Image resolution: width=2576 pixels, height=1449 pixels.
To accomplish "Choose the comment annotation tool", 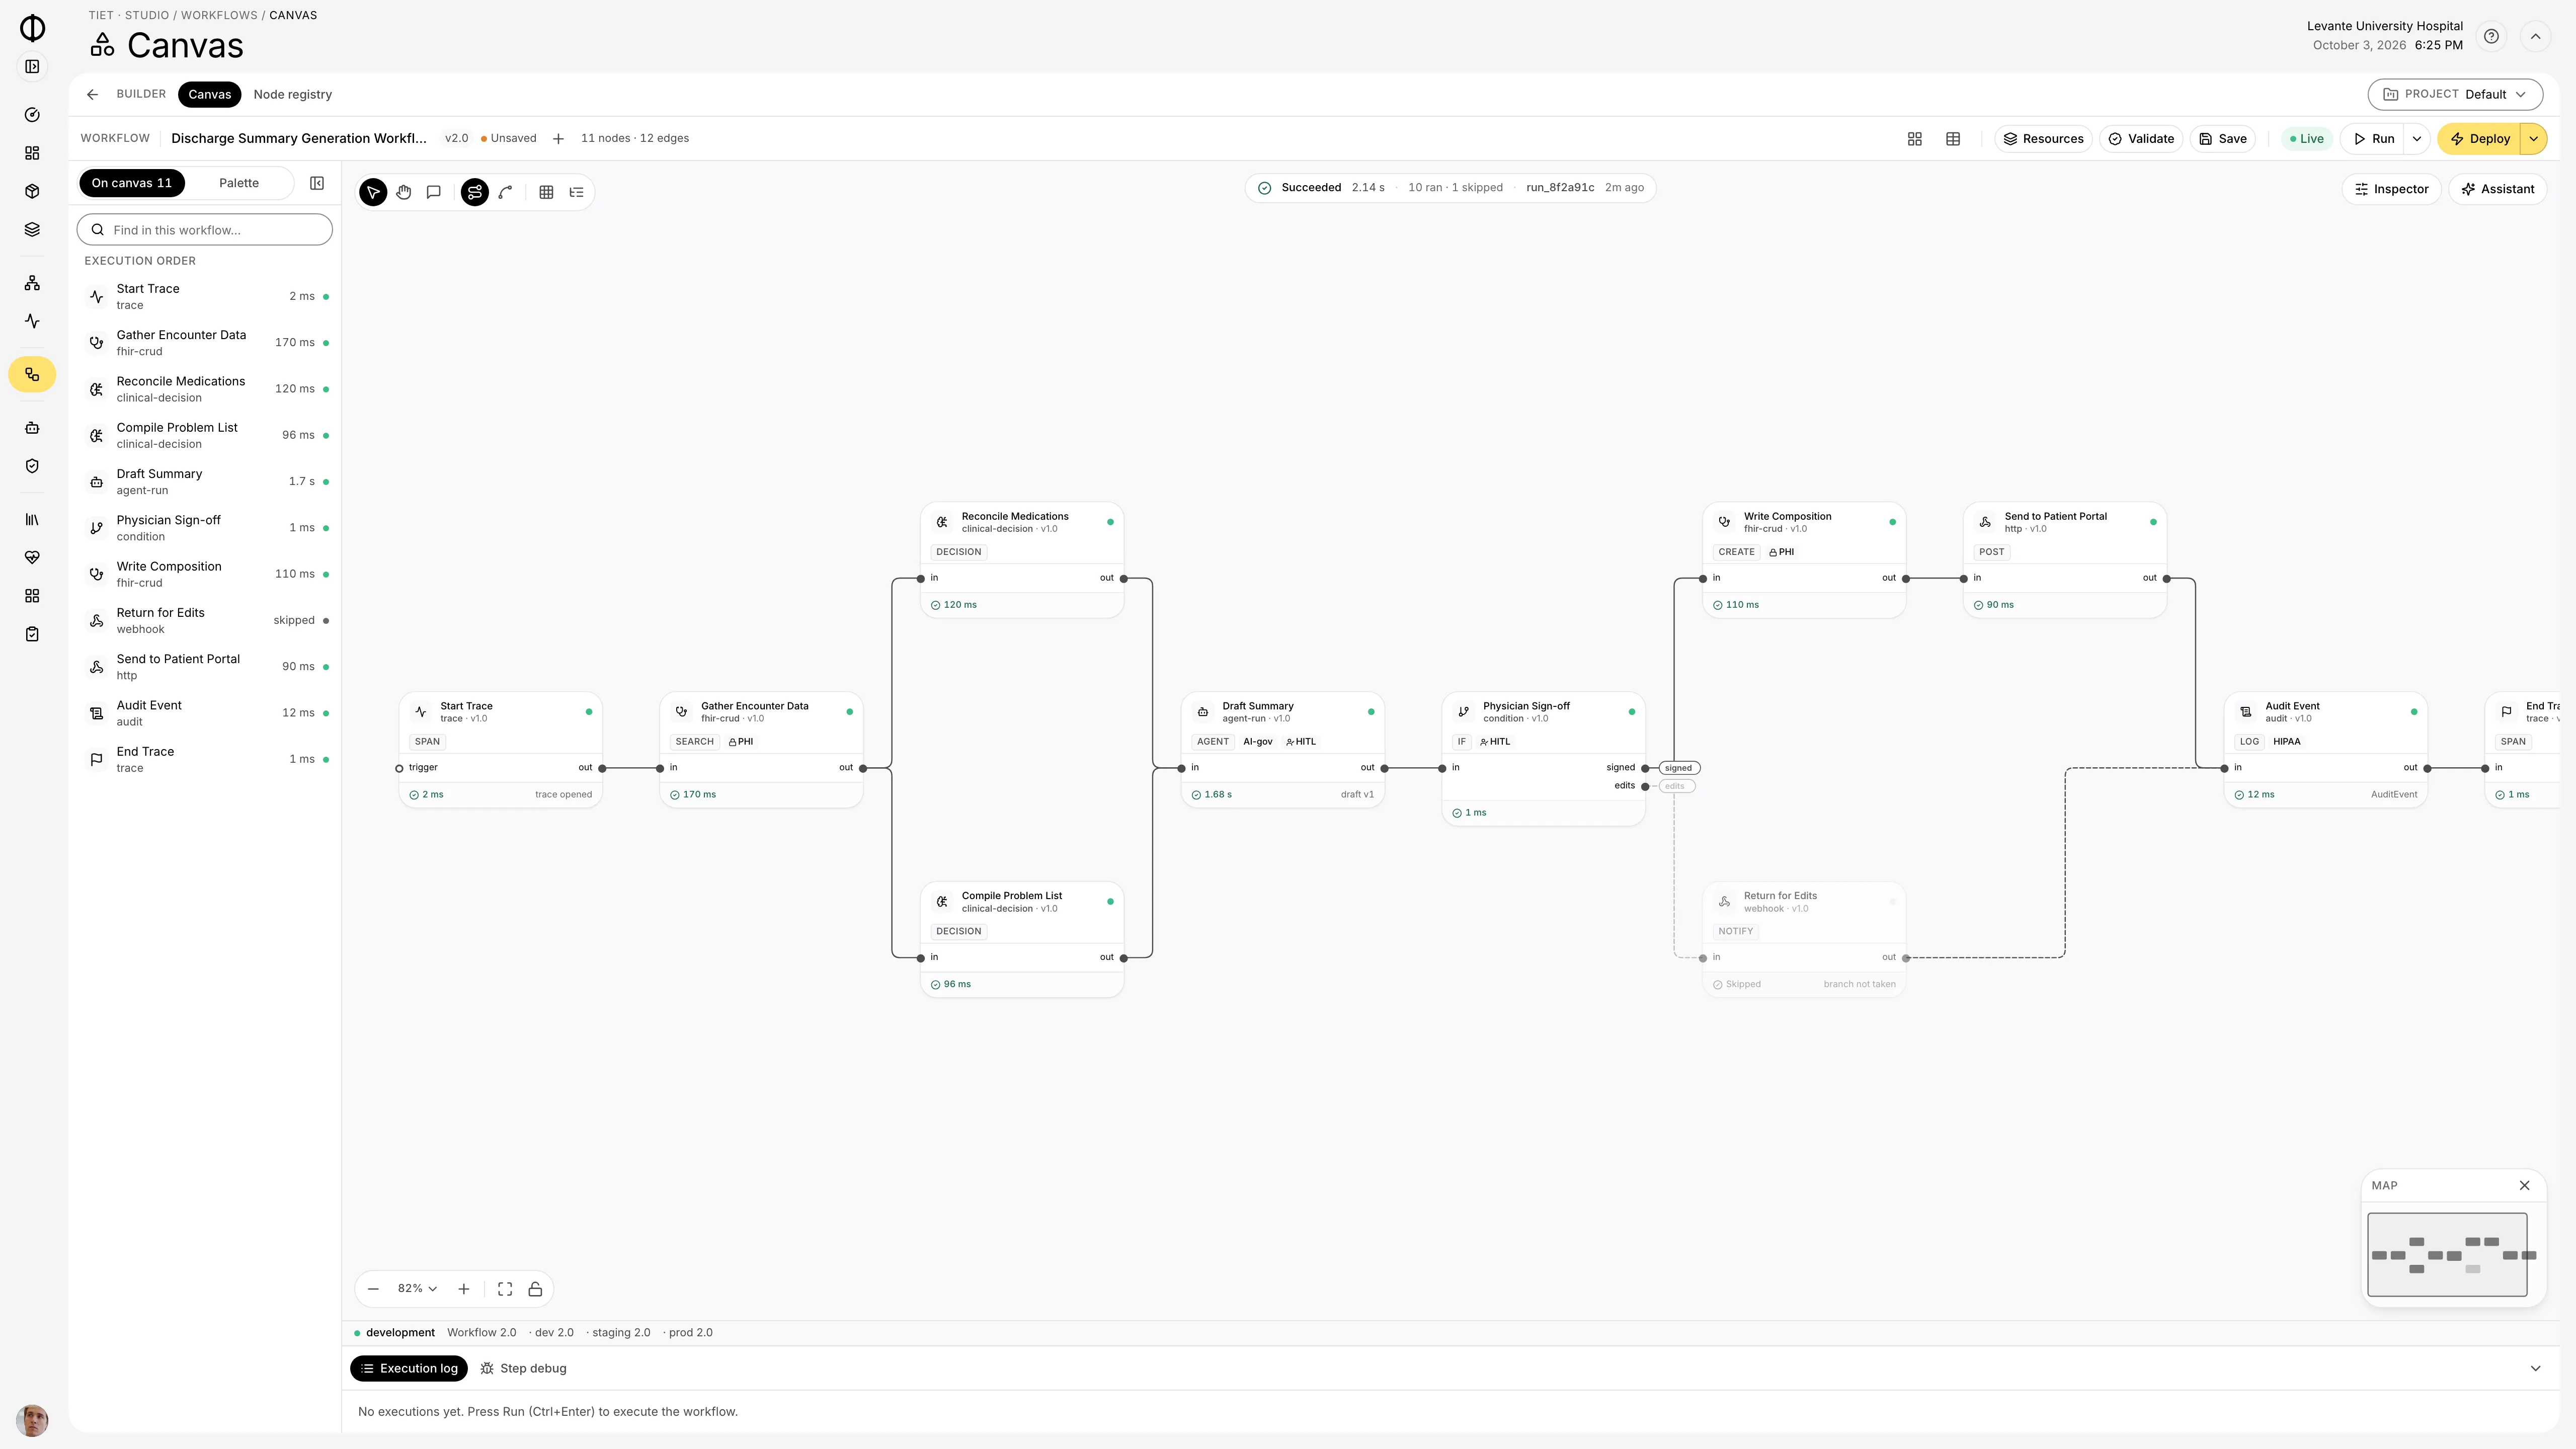I will pos(434,192).
